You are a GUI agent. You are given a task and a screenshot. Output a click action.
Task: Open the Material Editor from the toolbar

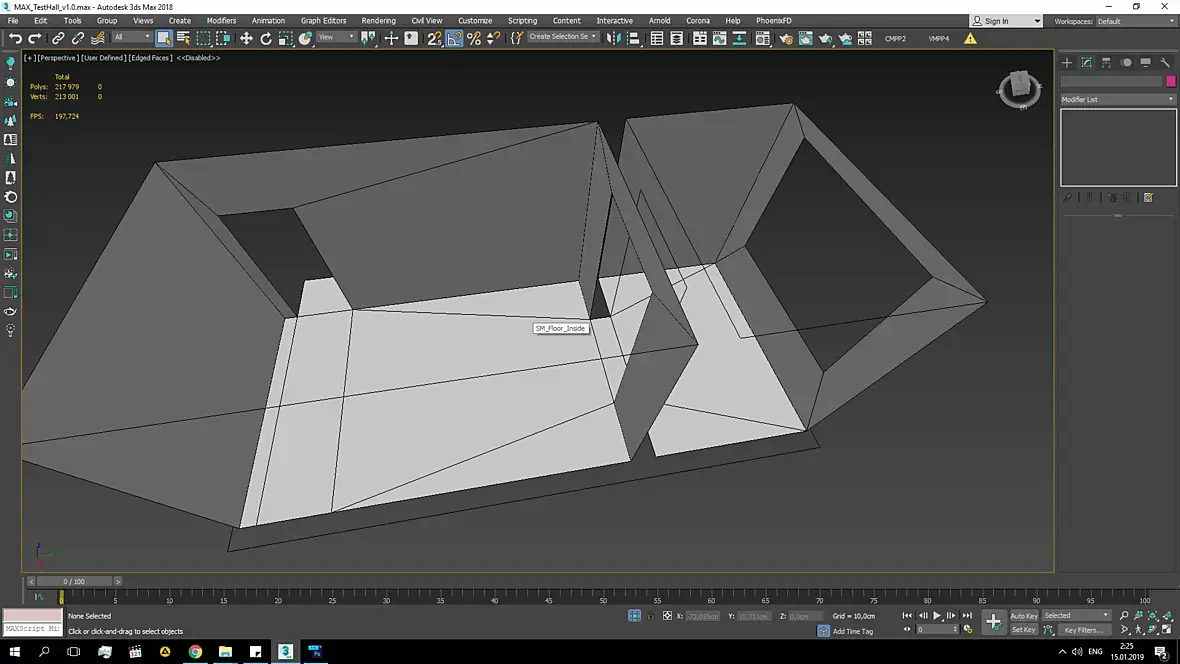pyautogui.click(x=762, y=38)
